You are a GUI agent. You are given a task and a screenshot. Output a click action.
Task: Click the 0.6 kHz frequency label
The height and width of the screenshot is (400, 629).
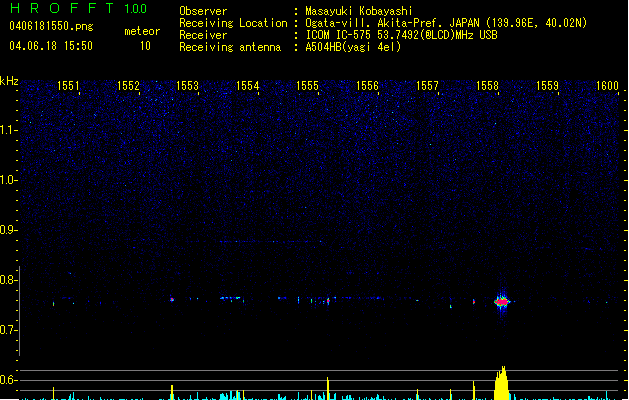8,380
